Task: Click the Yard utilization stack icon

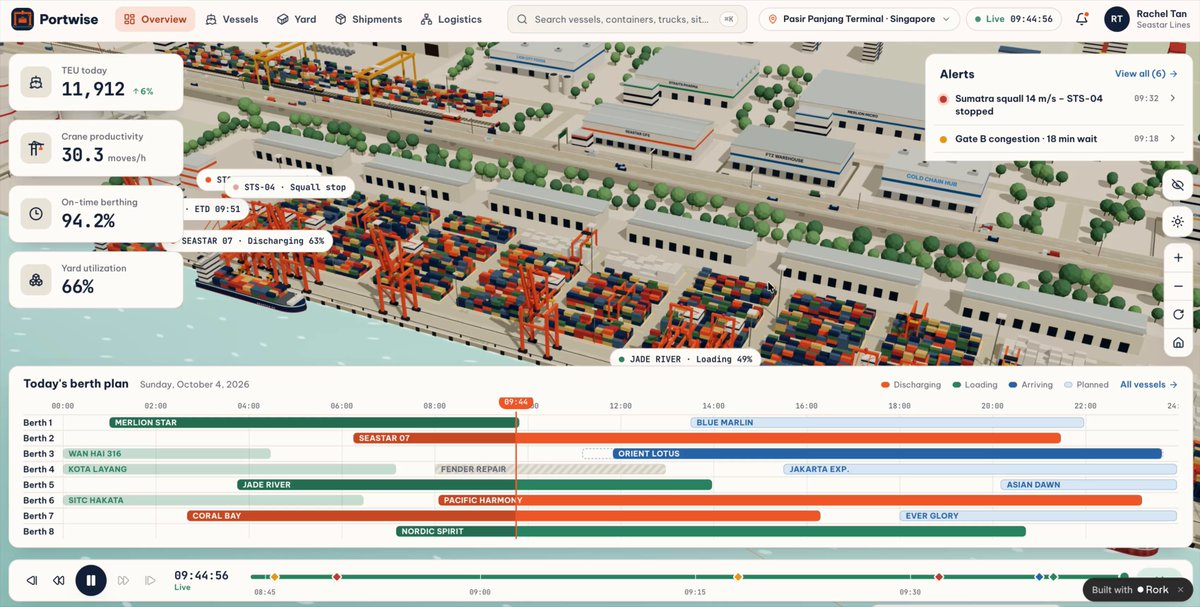Action: pyautogui.click(x=36, y=280)
